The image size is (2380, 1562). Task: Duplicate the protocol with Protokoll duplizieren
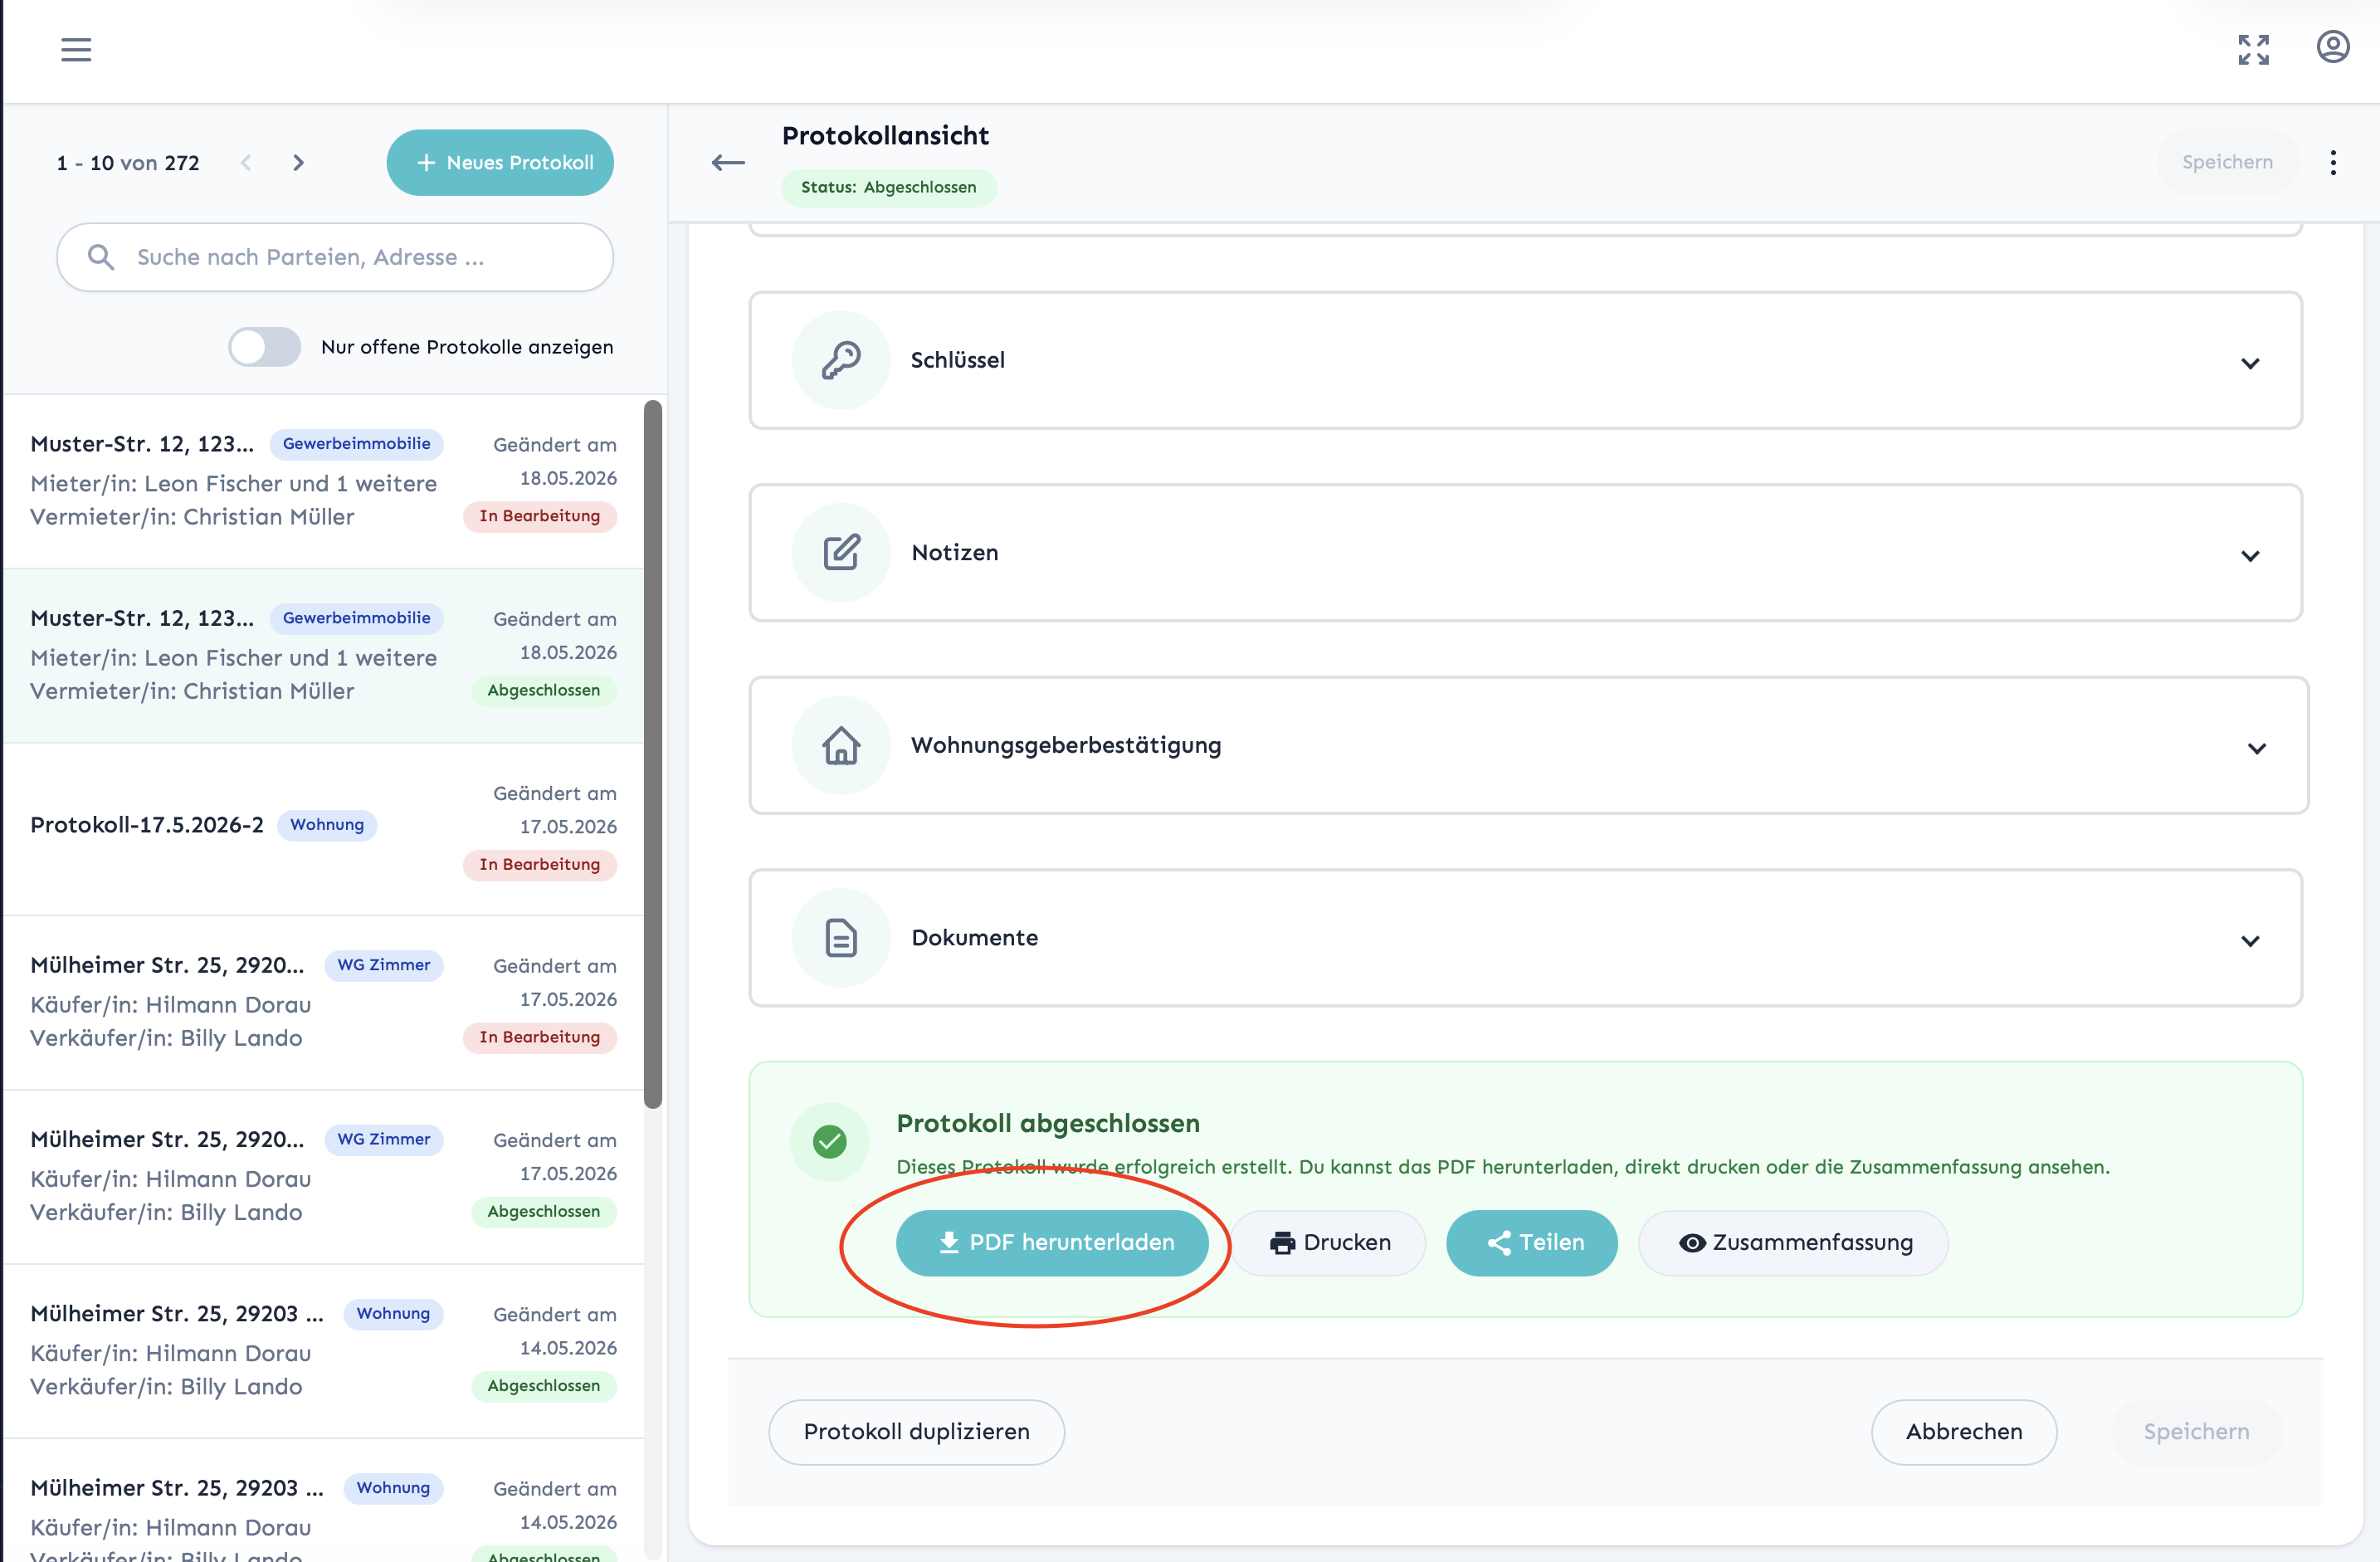[916, 1432]
